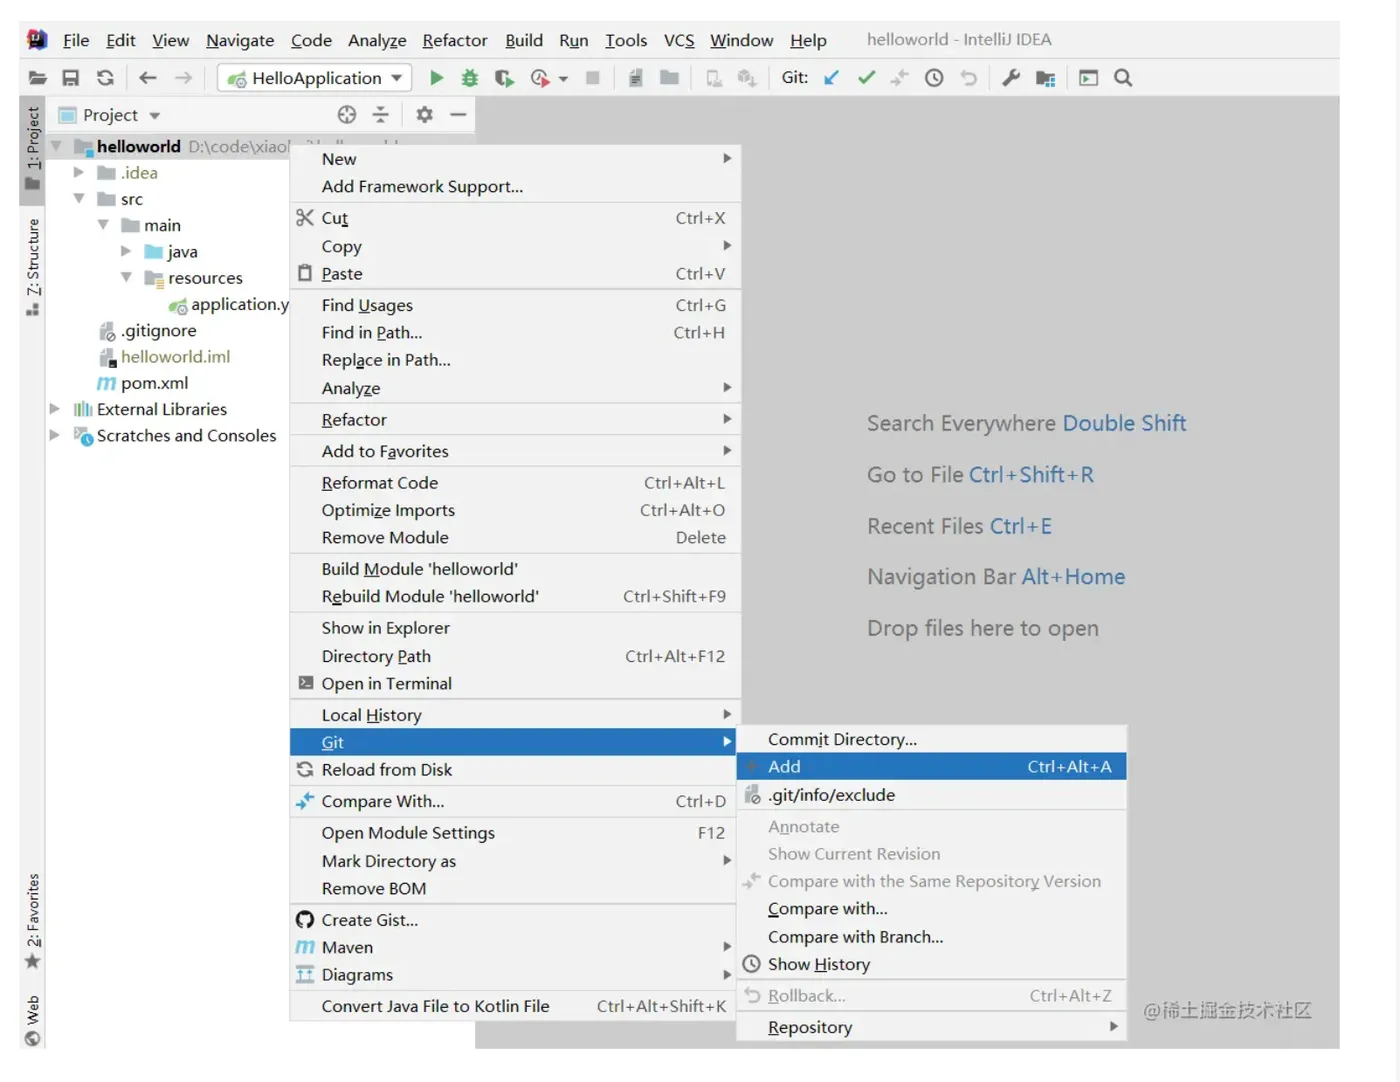Image resolution: width=1400 pixels, height=1082 pixels.
Task: Open Project Structure icon
Action: pyautogui.click(x=1046, y=78)
